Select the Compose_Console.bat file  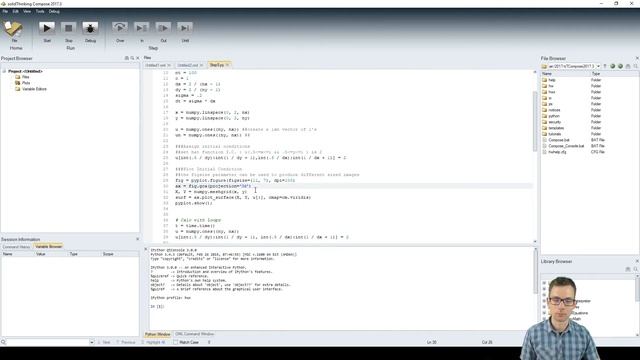click(x=566, y=146)
